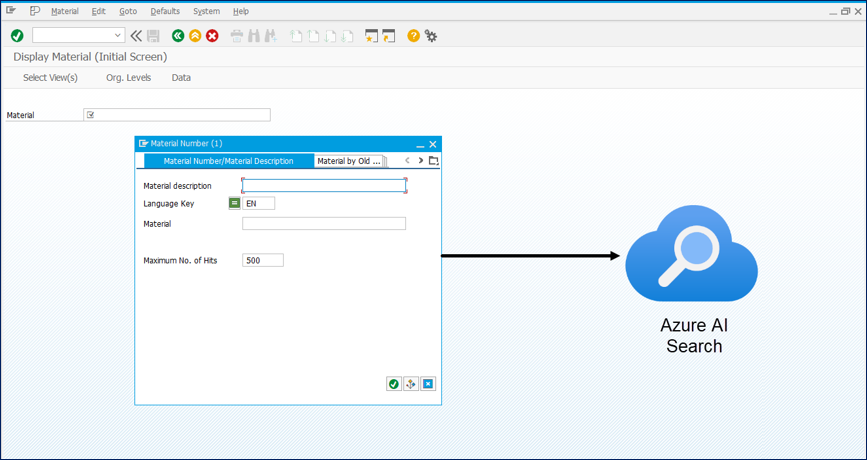Screen dimensions: 867x460
Task: Select Material Number/Material Description tab
Action: pyautogui.click(x=228, y=161)
